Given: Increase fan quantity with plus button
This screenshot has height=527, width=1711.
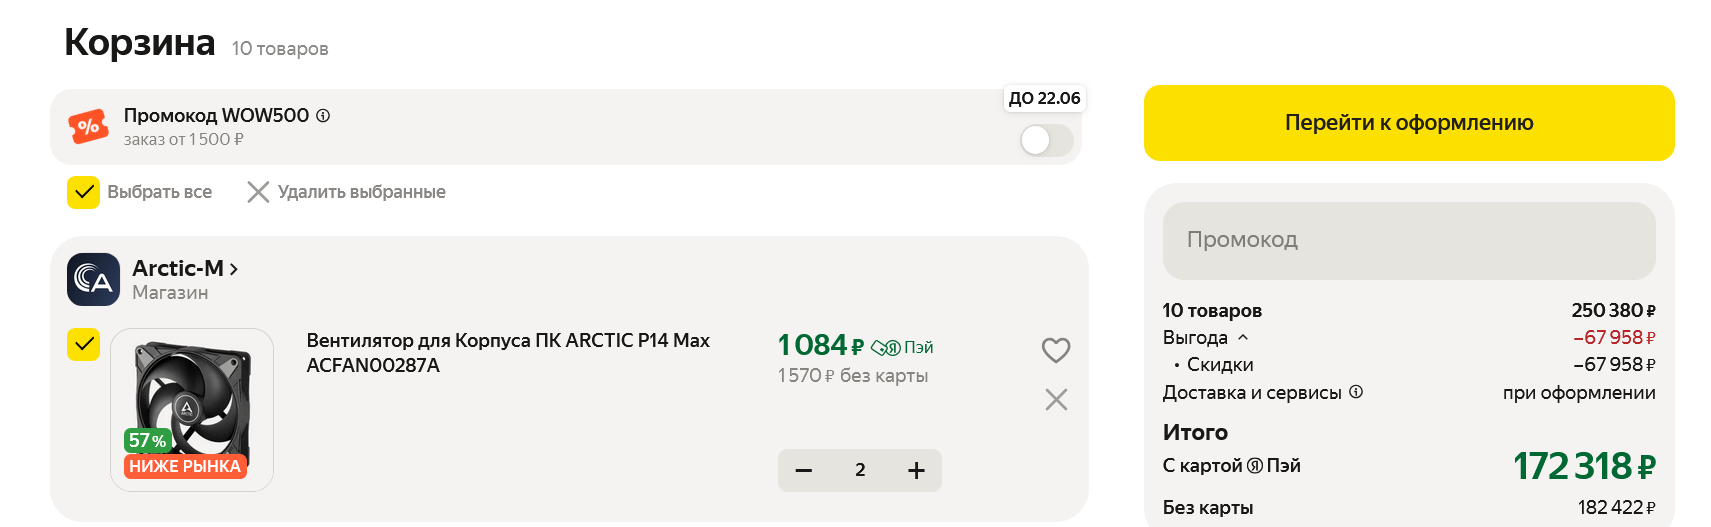Looking at the screenshot, I should point(916,470).
